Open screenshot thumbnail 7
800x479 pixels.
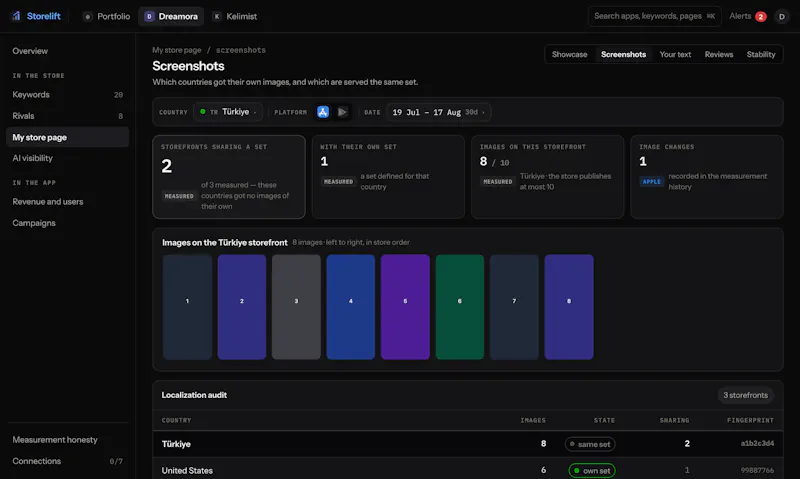pyautogui.click(x=514, y=307)
